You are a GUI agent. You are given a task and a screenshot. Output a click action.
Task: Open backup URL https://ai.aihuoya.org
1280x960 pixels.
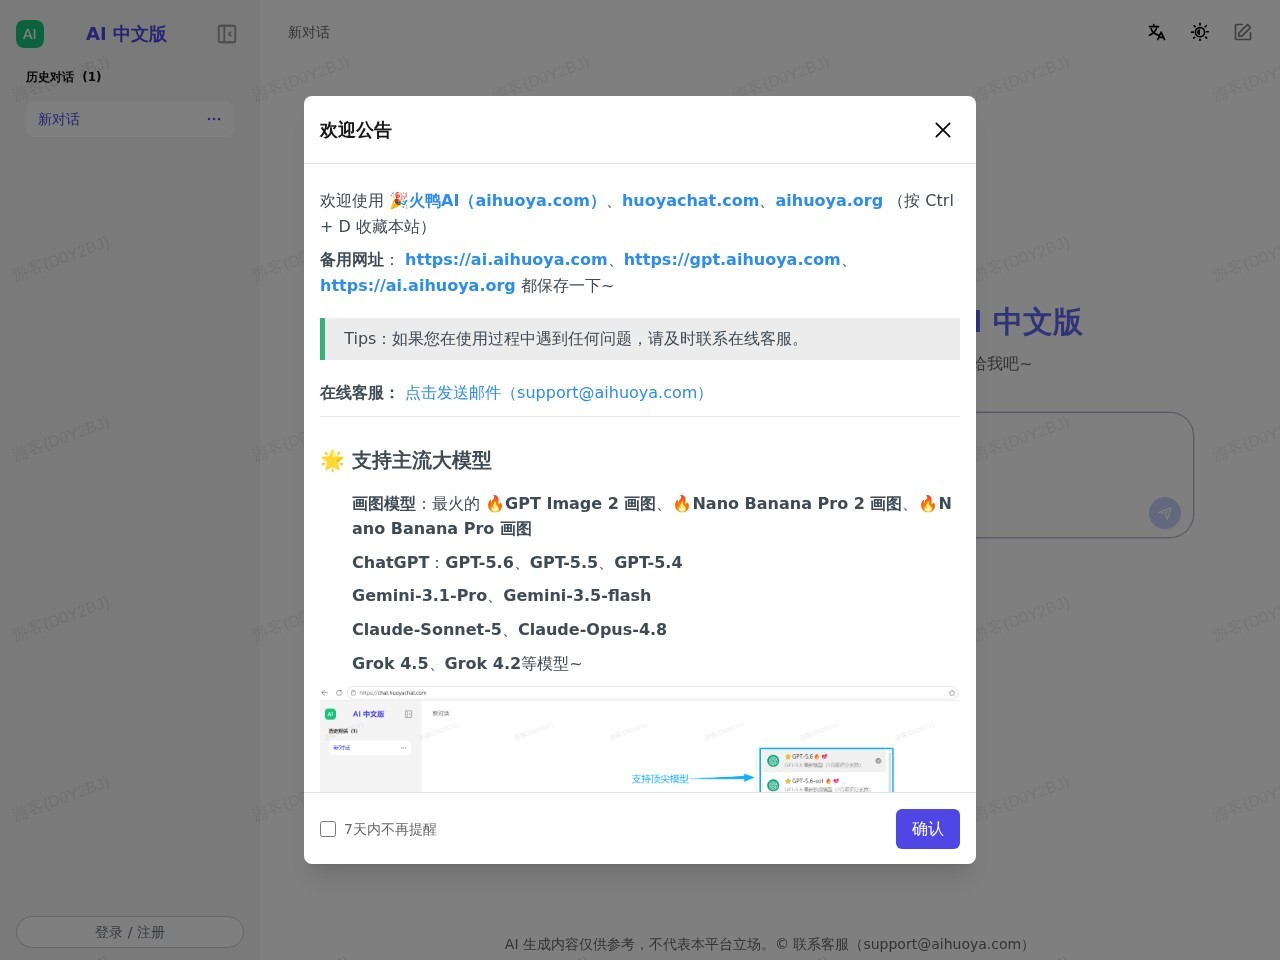pyautogui.click(x=417, y=285)
